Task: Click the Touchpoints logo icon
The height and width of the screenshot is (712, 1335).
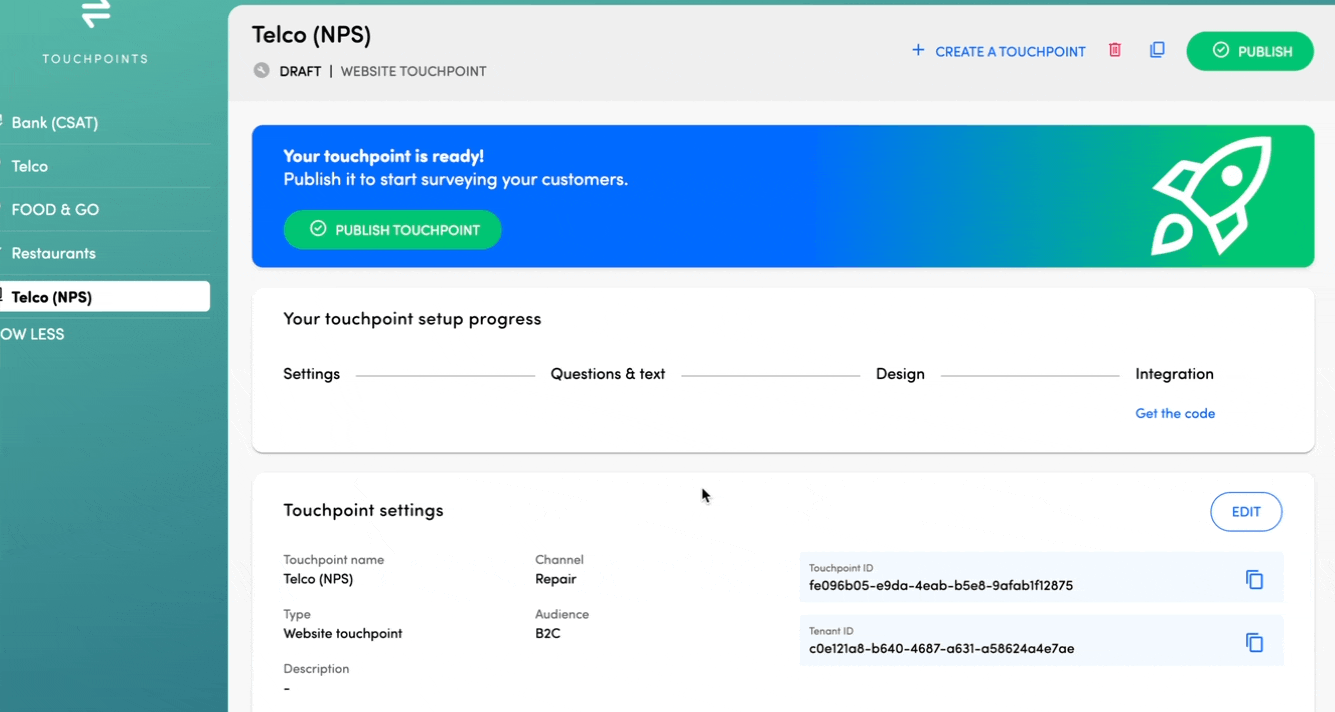Action: click(x=96, y=14)
